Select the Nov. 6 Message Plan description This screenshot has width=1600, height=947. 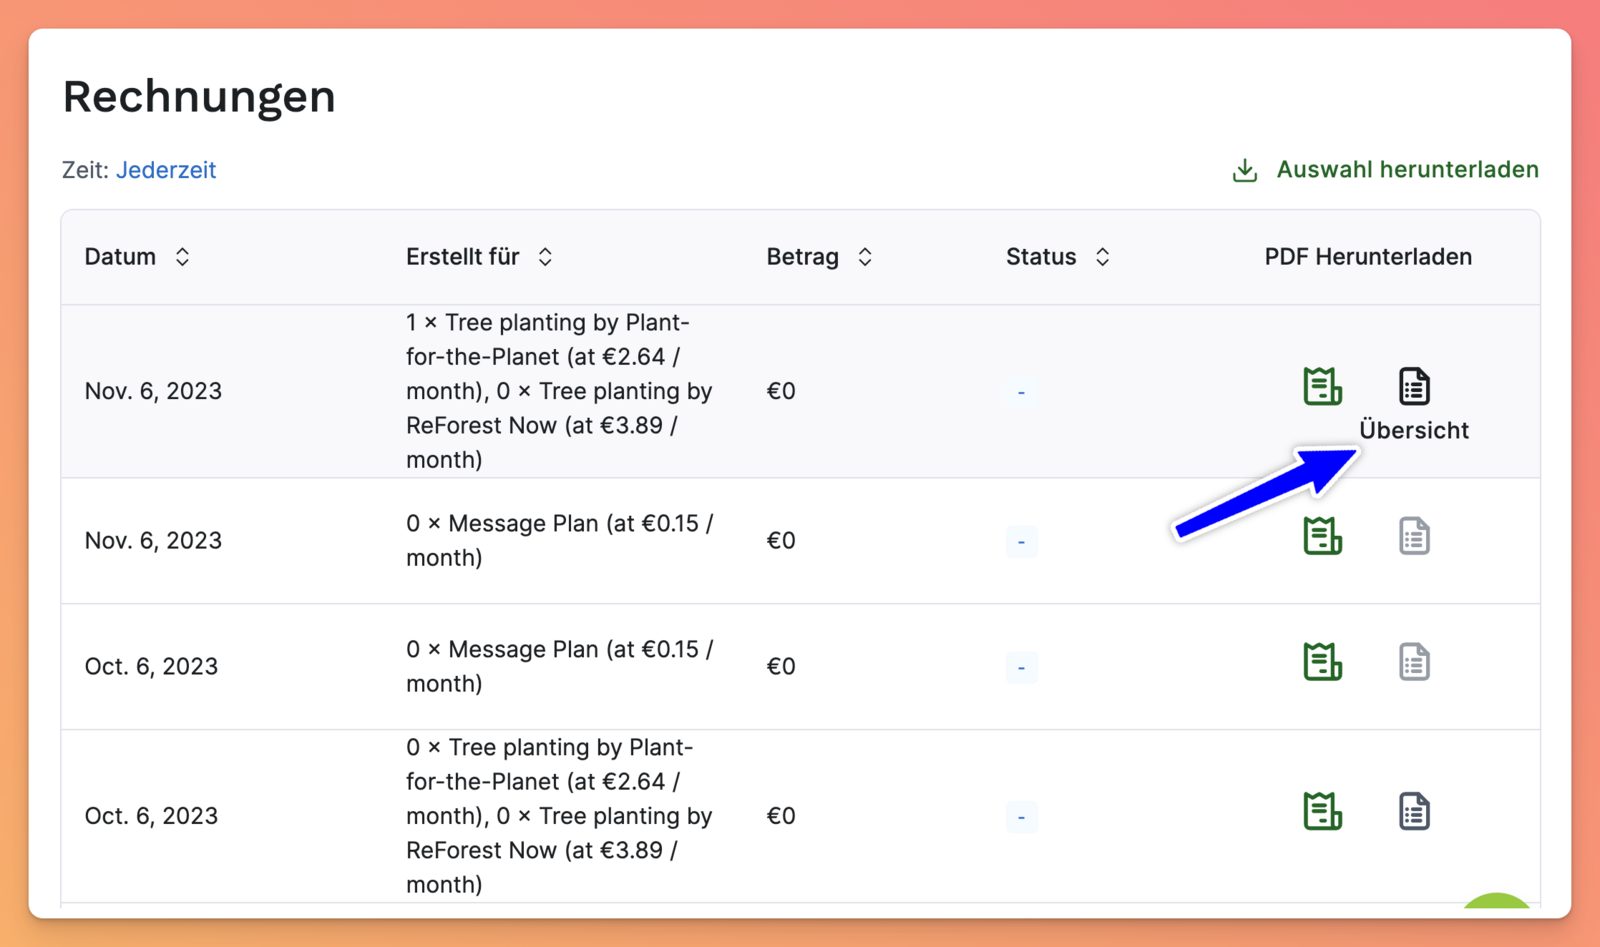[x=559, y=540]
